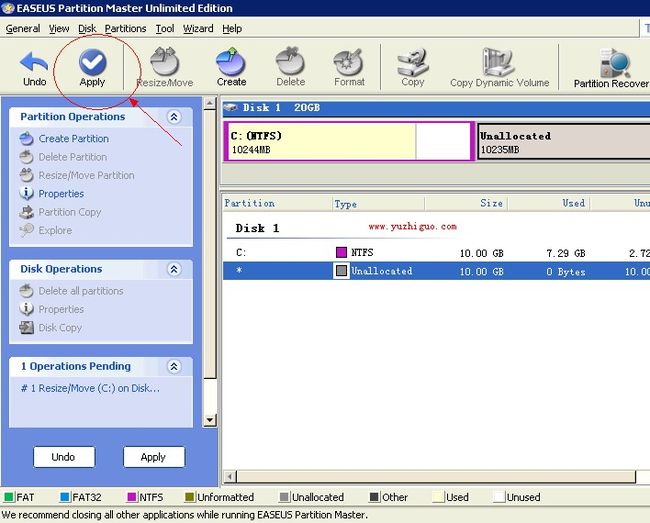Screen dimensions: 650x523
Task: Open the Partitions menu
Action: (125, 29)
